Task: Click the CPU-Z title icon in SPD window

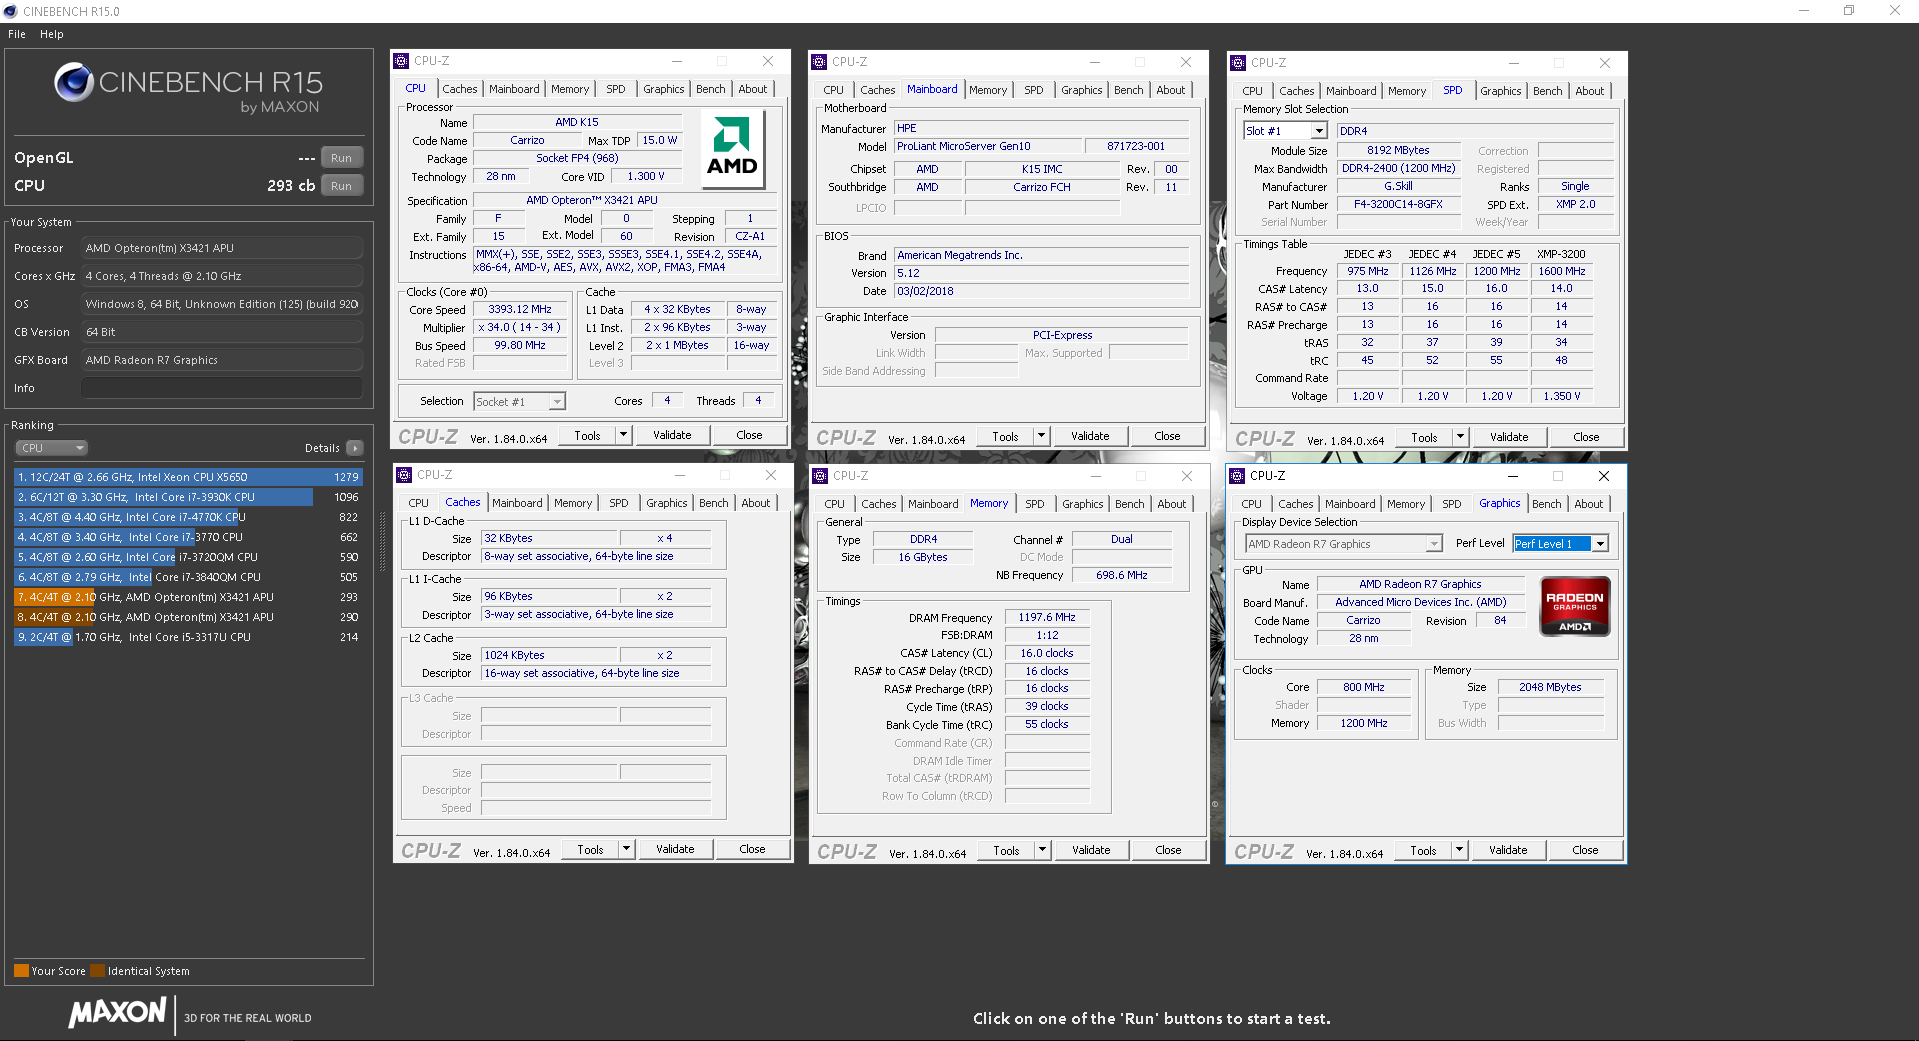Action: click(x=1238, y=63)
